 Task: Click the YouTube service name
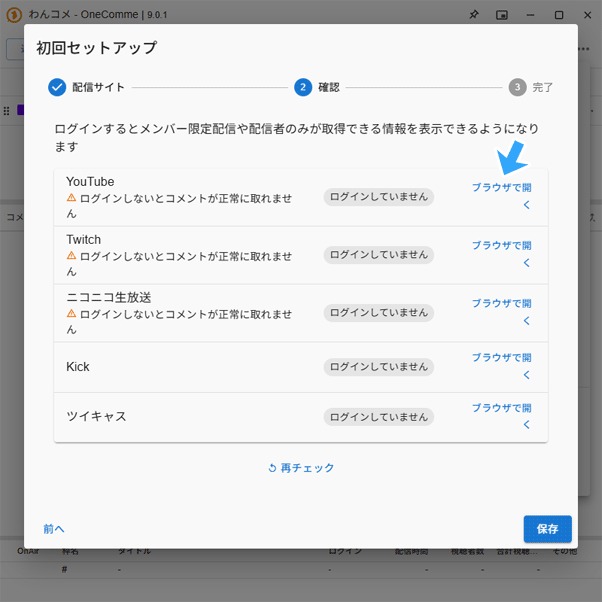[x=90, y=182]
